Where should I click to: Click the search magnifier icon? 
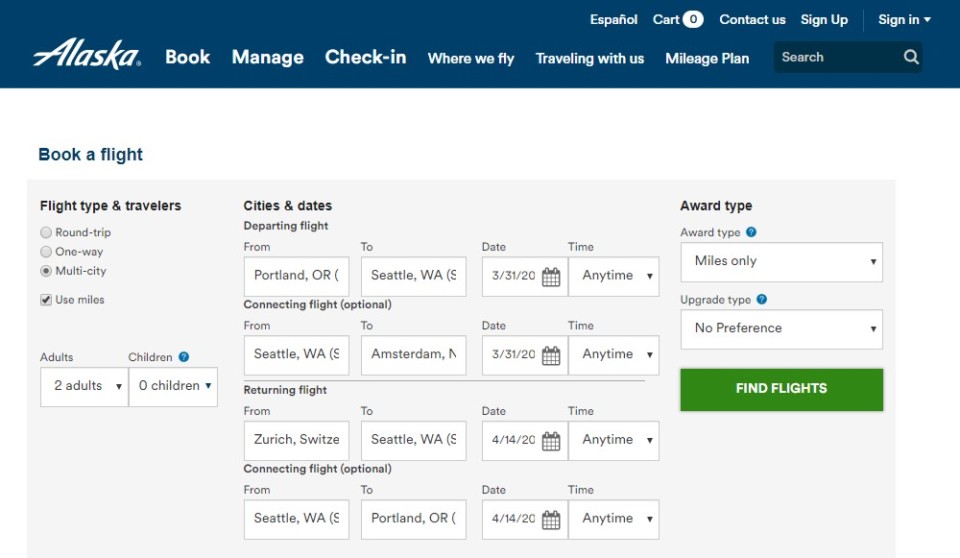pyautogui.click(x=911, y=57)
